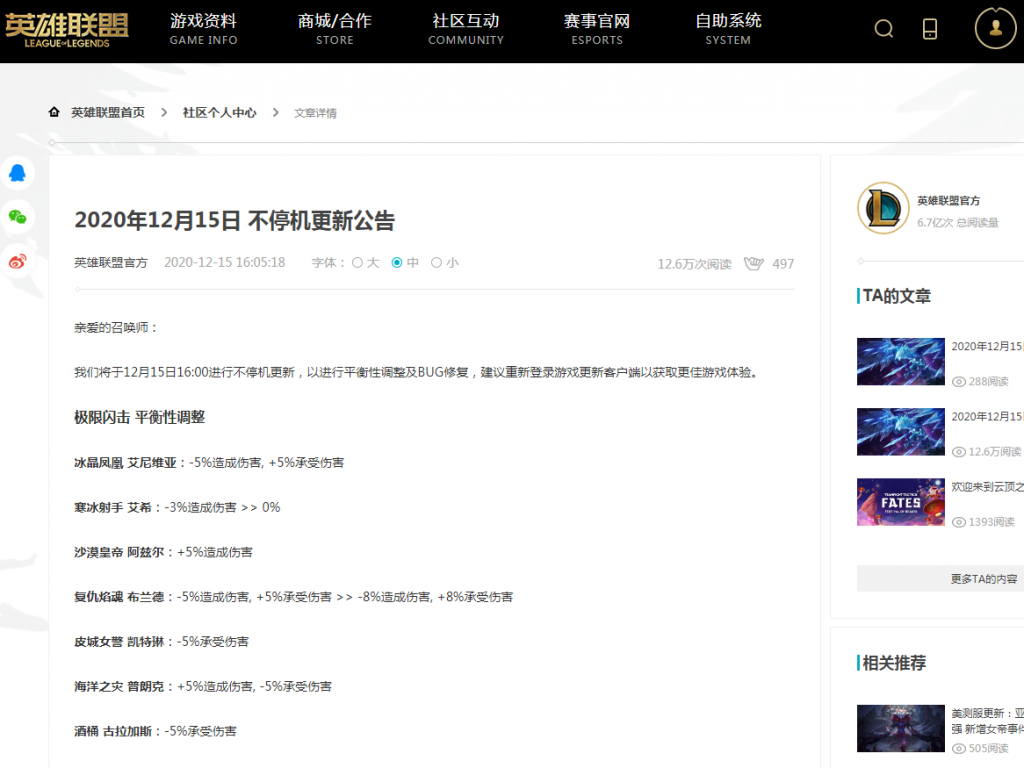Open 英雄联盟官方 author name in sidebar
1024x768 pixels.
(948, 200)
